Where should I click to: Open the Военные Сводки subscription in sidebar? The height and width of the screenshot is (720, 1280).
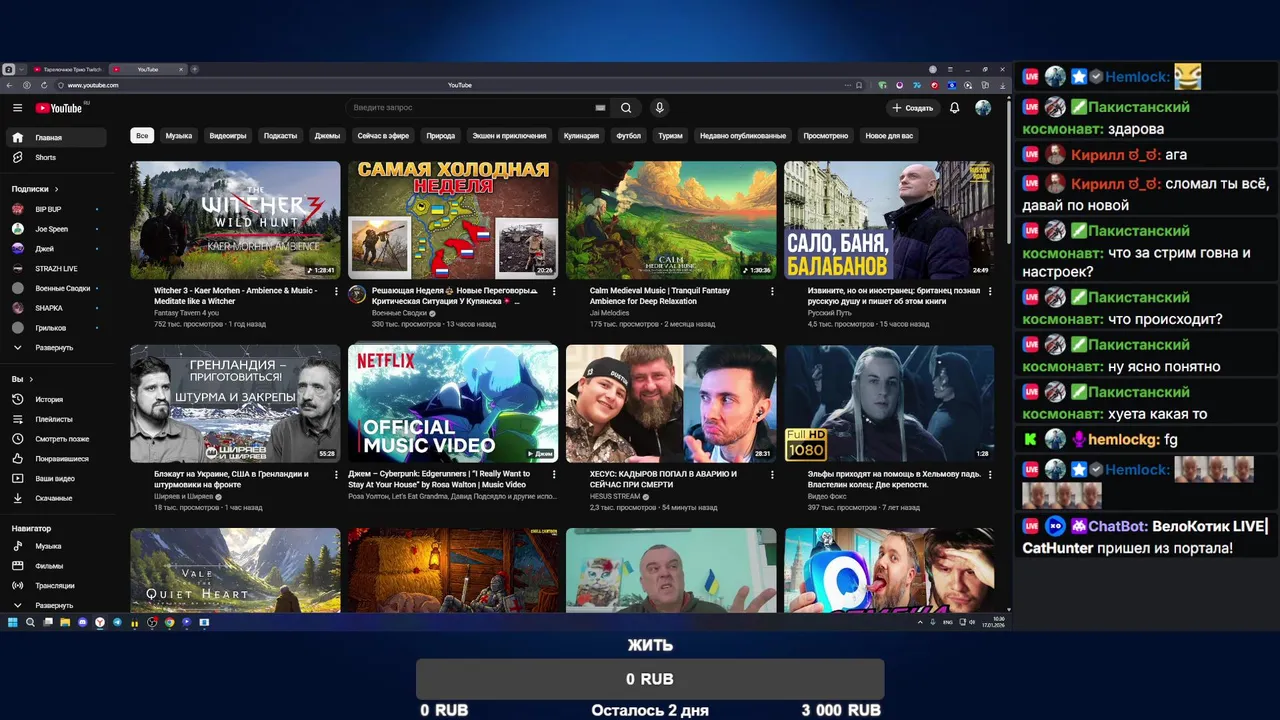(x=57, y=288)
